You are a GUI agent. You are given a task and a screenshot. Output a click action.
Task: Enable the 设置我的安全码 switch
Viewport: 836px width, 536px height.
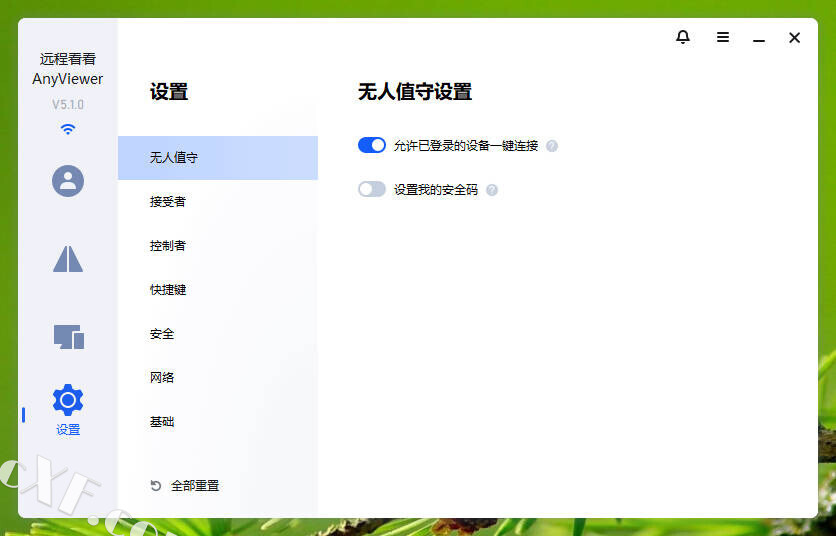pyautogui.click(x=372, y=189)
